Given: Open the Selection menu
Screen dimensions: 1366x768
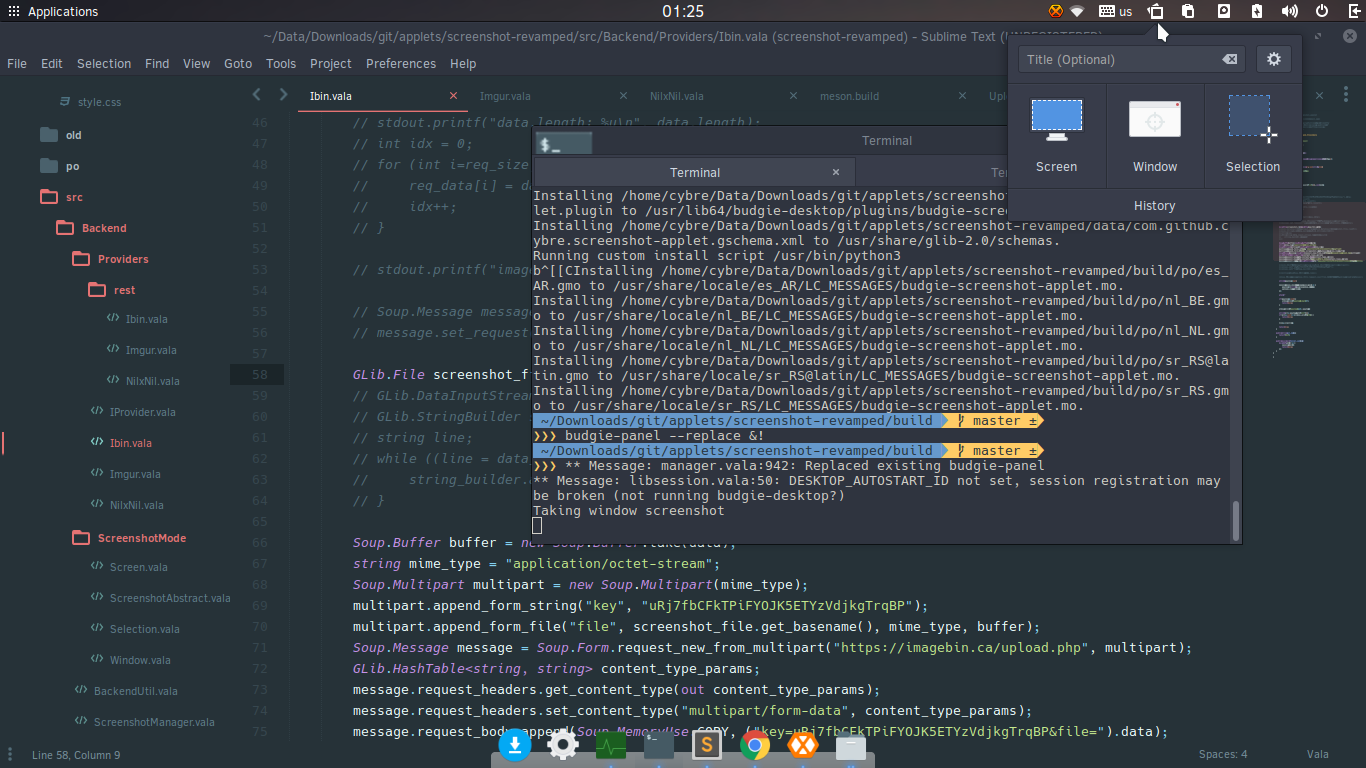Looking at the screenshot, I should [104, 63].
